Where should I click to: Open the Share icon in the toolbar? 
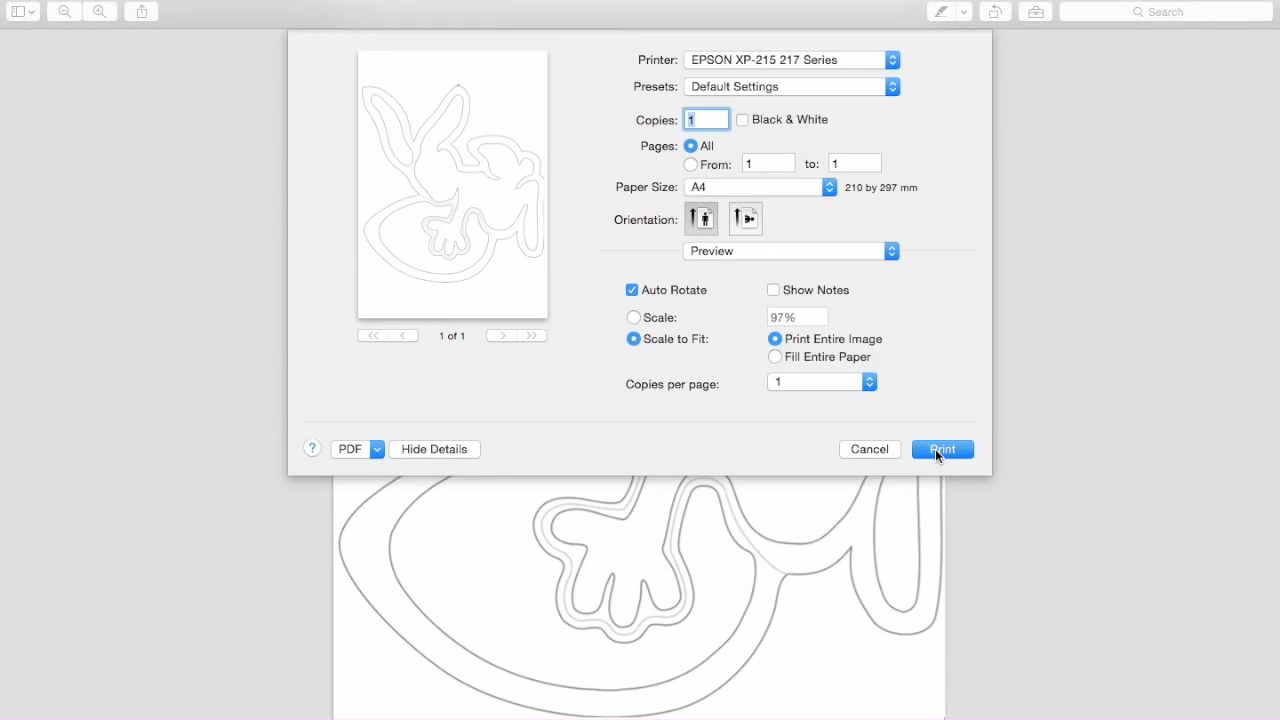141,11
